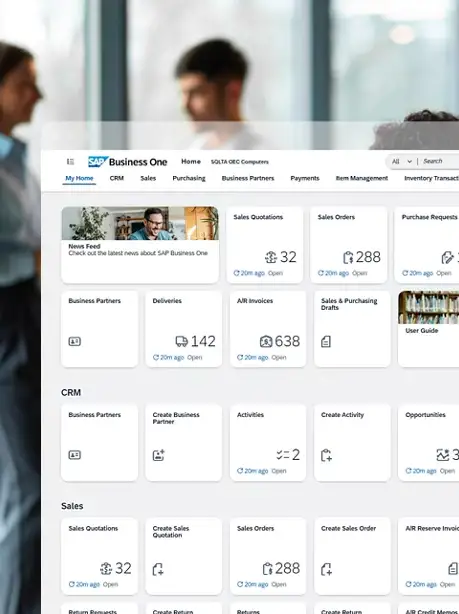Image resolution: width=459 pixels, height=614 pixels.
Task: Click the Sales Quotations icon in Sales section
Action: tap(106, 568)
